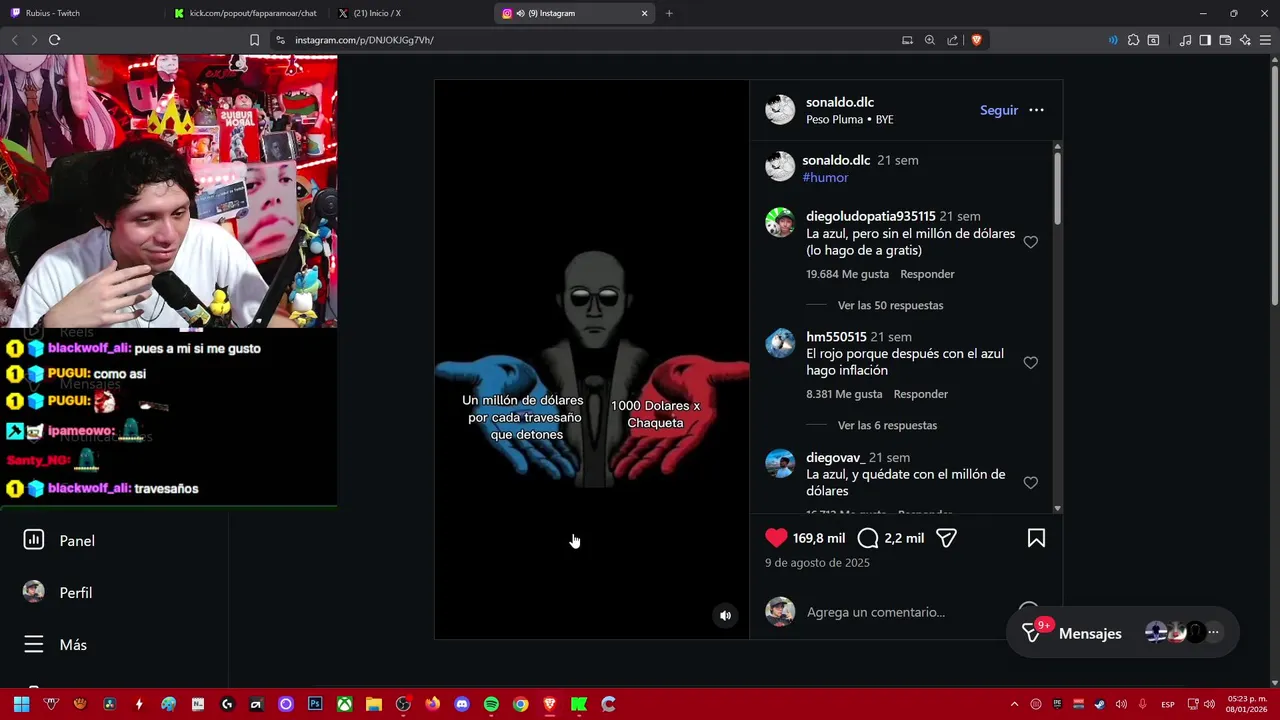This screenshot has height=720, width=1280.
Task: Like diegoludopatia935115's comment heart
Action: [x=1030, y=242]
